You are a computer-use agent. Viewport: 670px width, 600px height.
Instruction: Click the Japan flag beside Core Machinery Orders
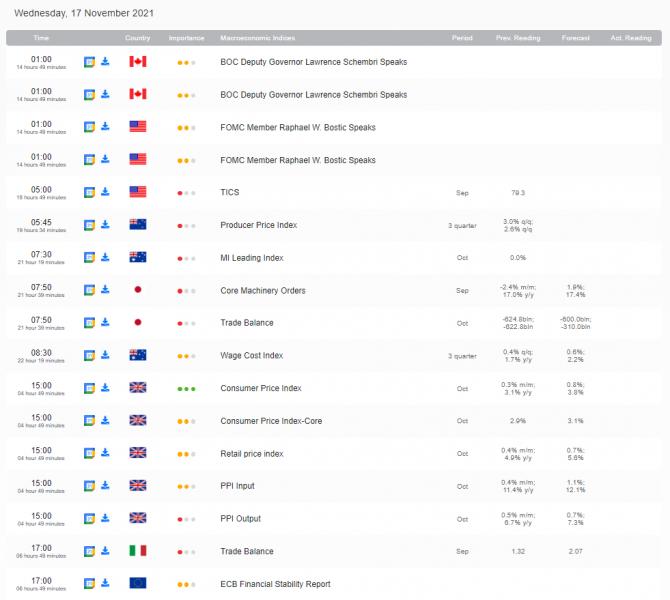(138, 290)
